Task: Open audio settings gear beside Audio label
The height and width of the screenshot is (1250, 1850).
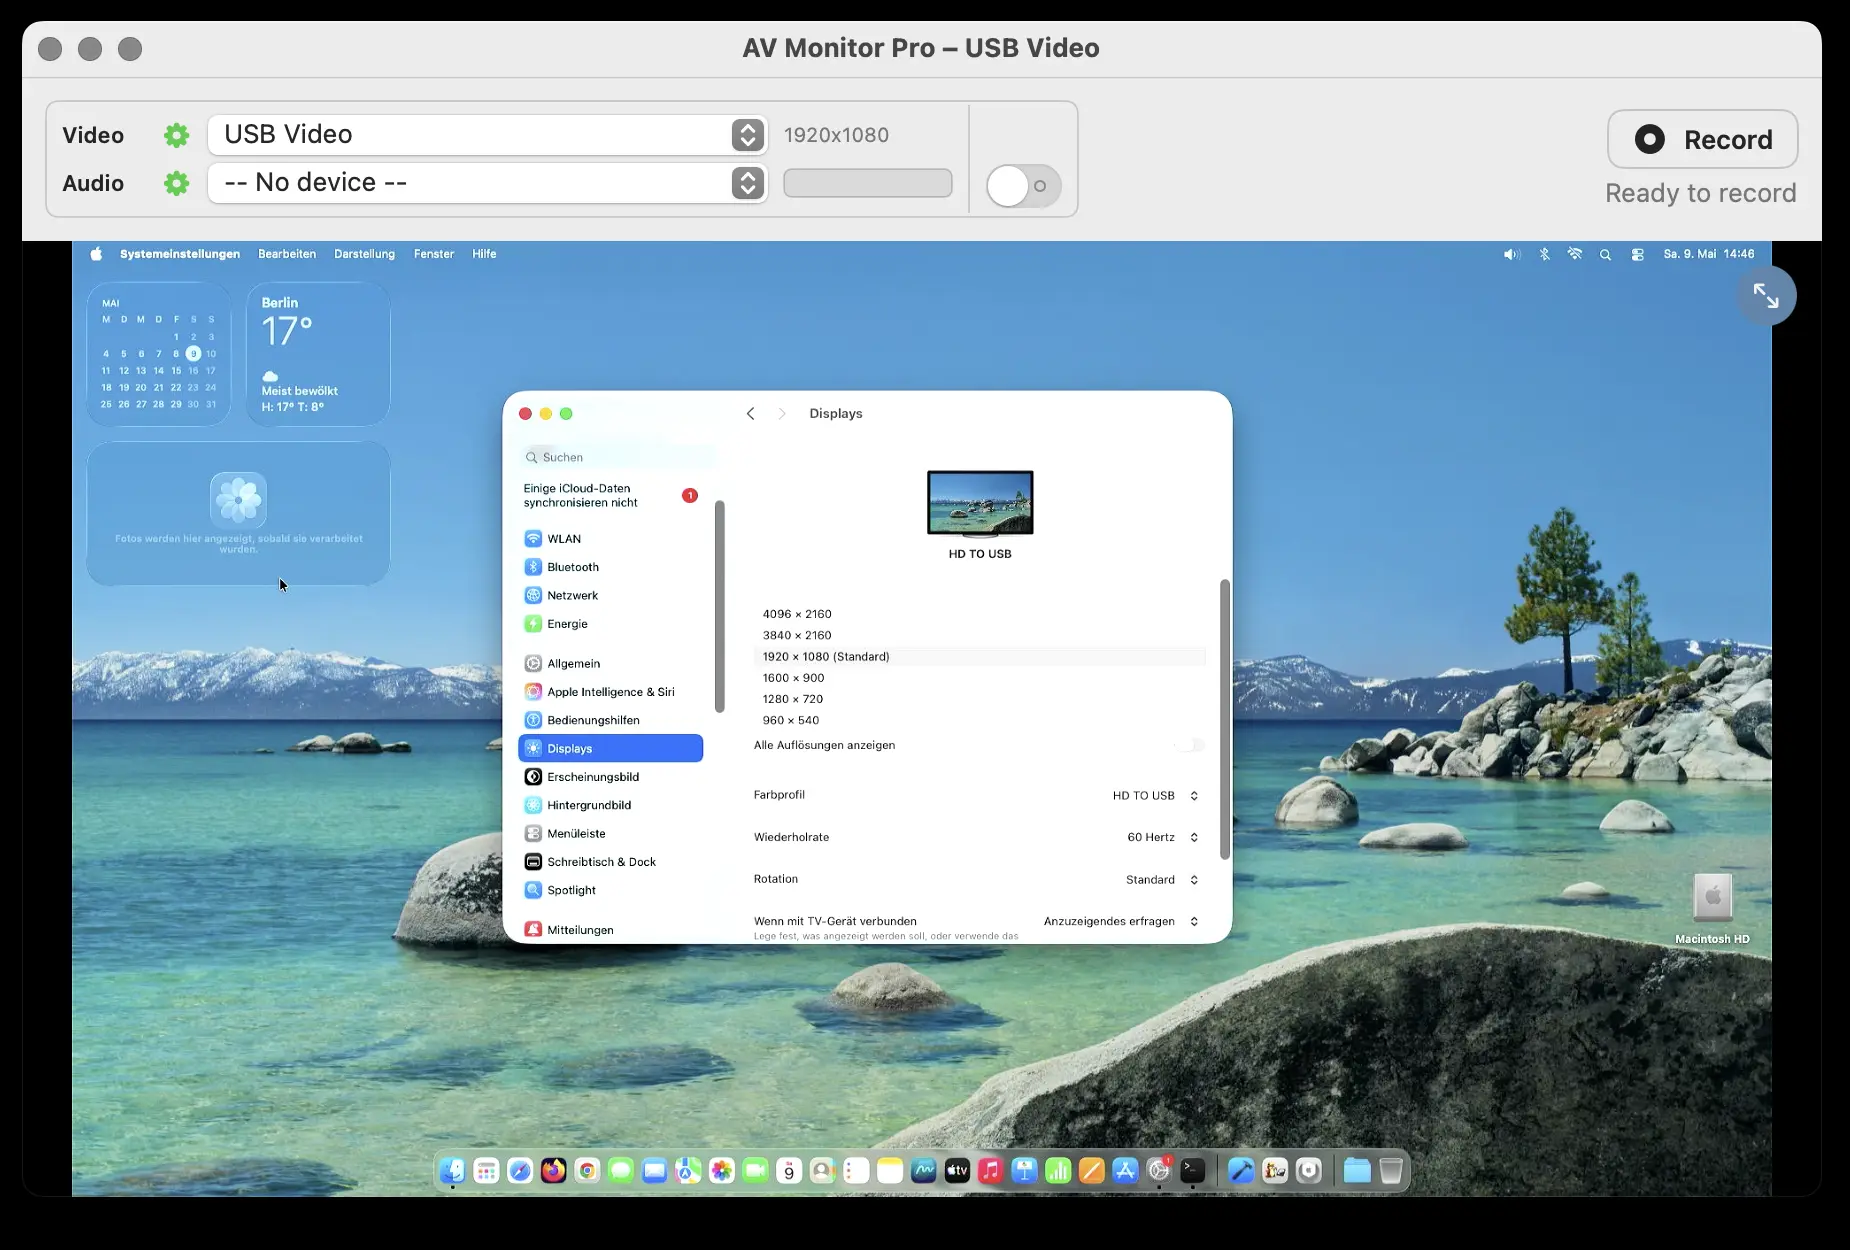Action: click(x=177, y=183)
